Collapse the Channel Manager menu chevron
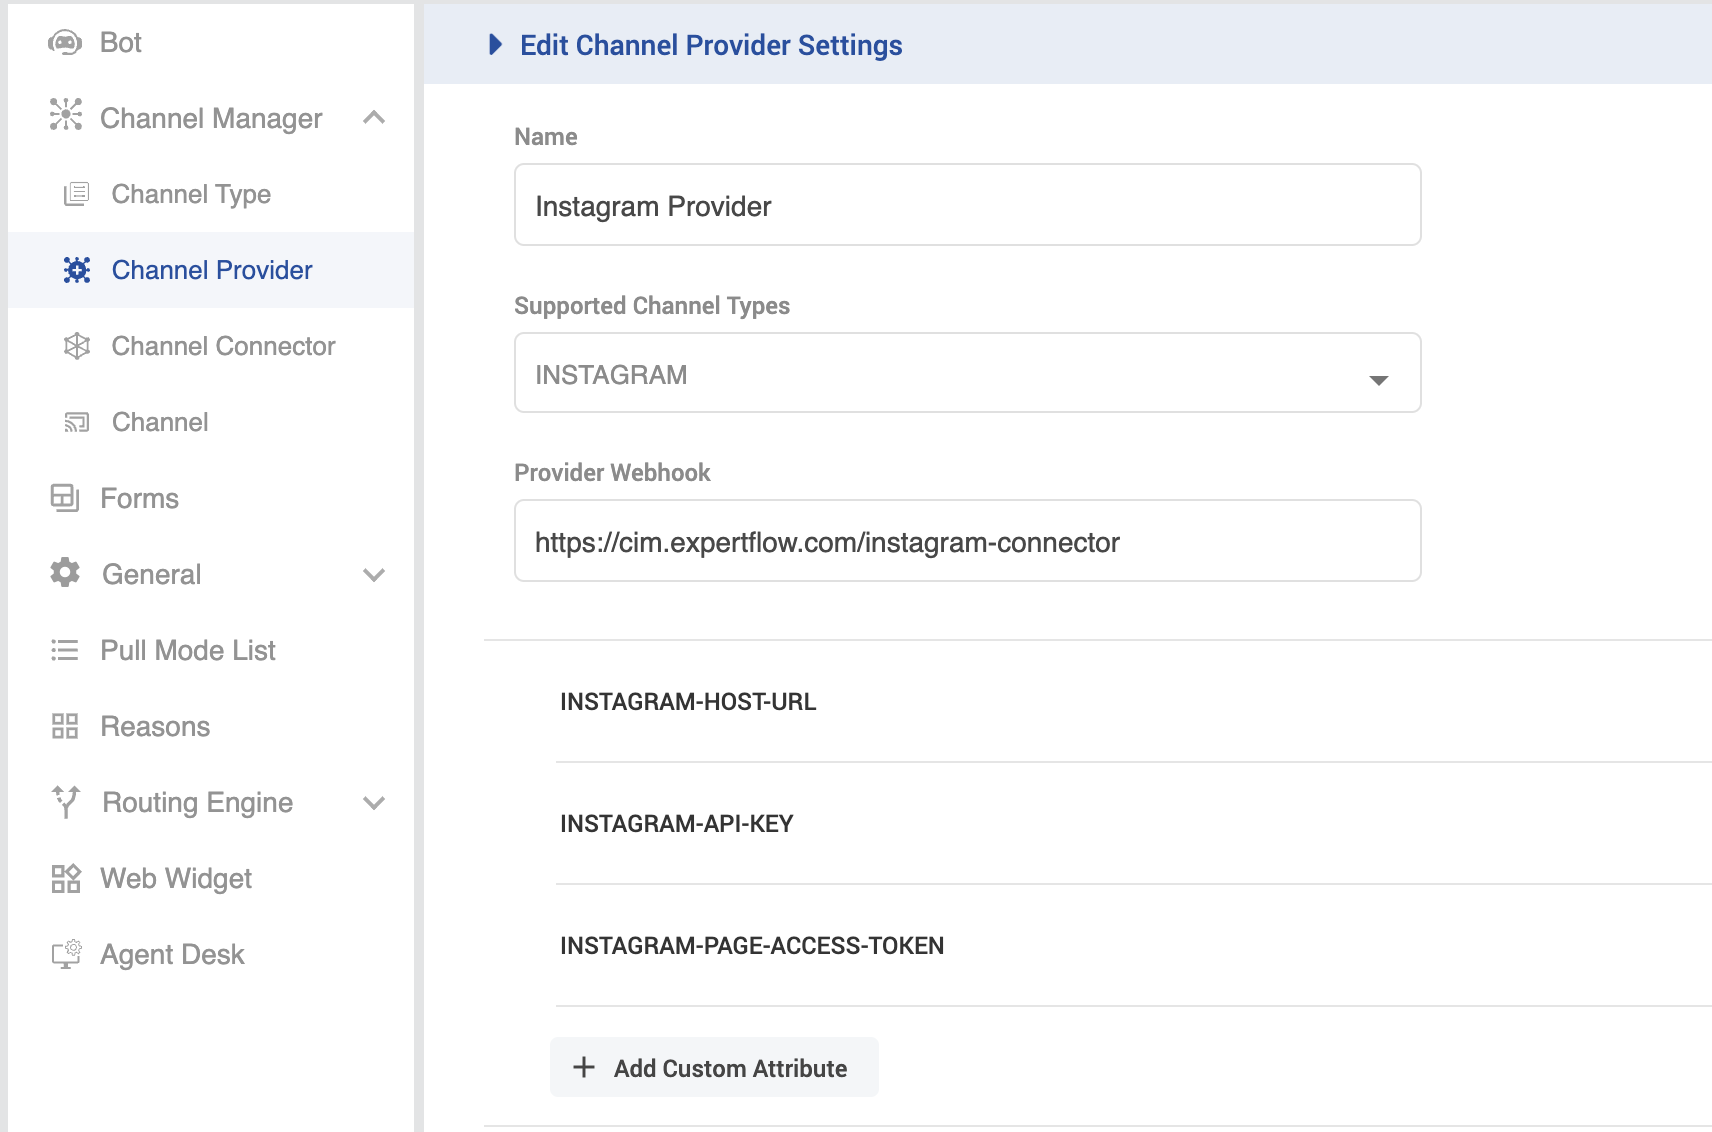The image size is (1712, 1132). 374,118
